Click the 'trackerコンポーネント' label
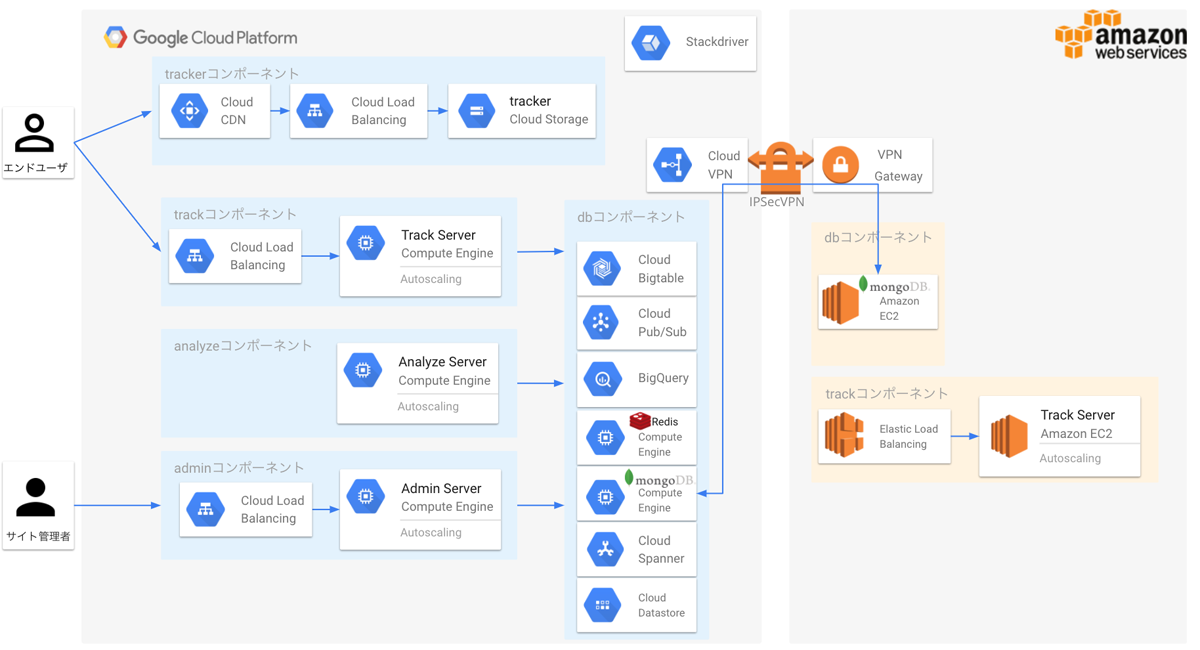 [x=232, y=73]
